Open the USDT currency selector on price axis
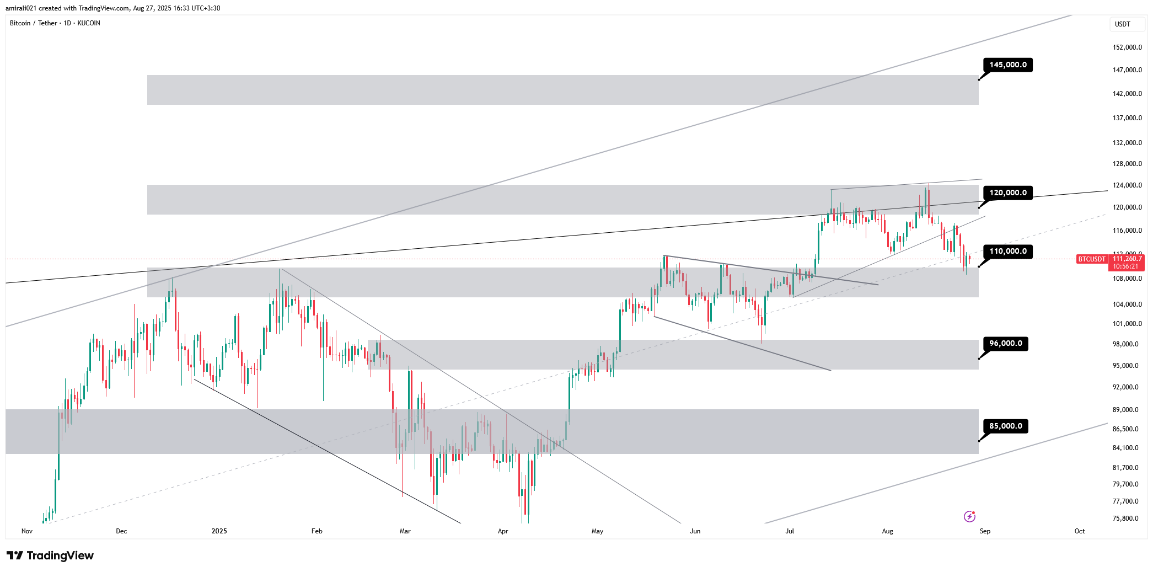1153x572 pixels. (x=1122, y=24)
